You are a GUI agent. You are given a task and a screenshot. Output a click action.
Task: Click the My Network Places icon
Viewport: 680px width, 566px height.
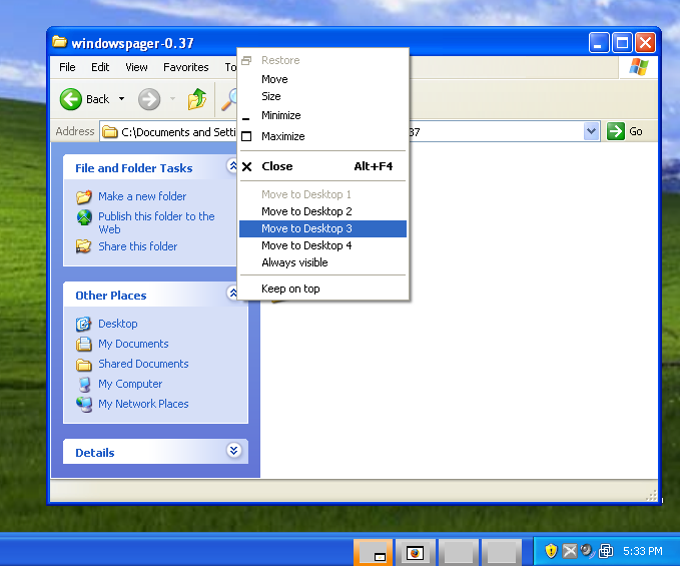pyautogui.click(x=84, y=404)
